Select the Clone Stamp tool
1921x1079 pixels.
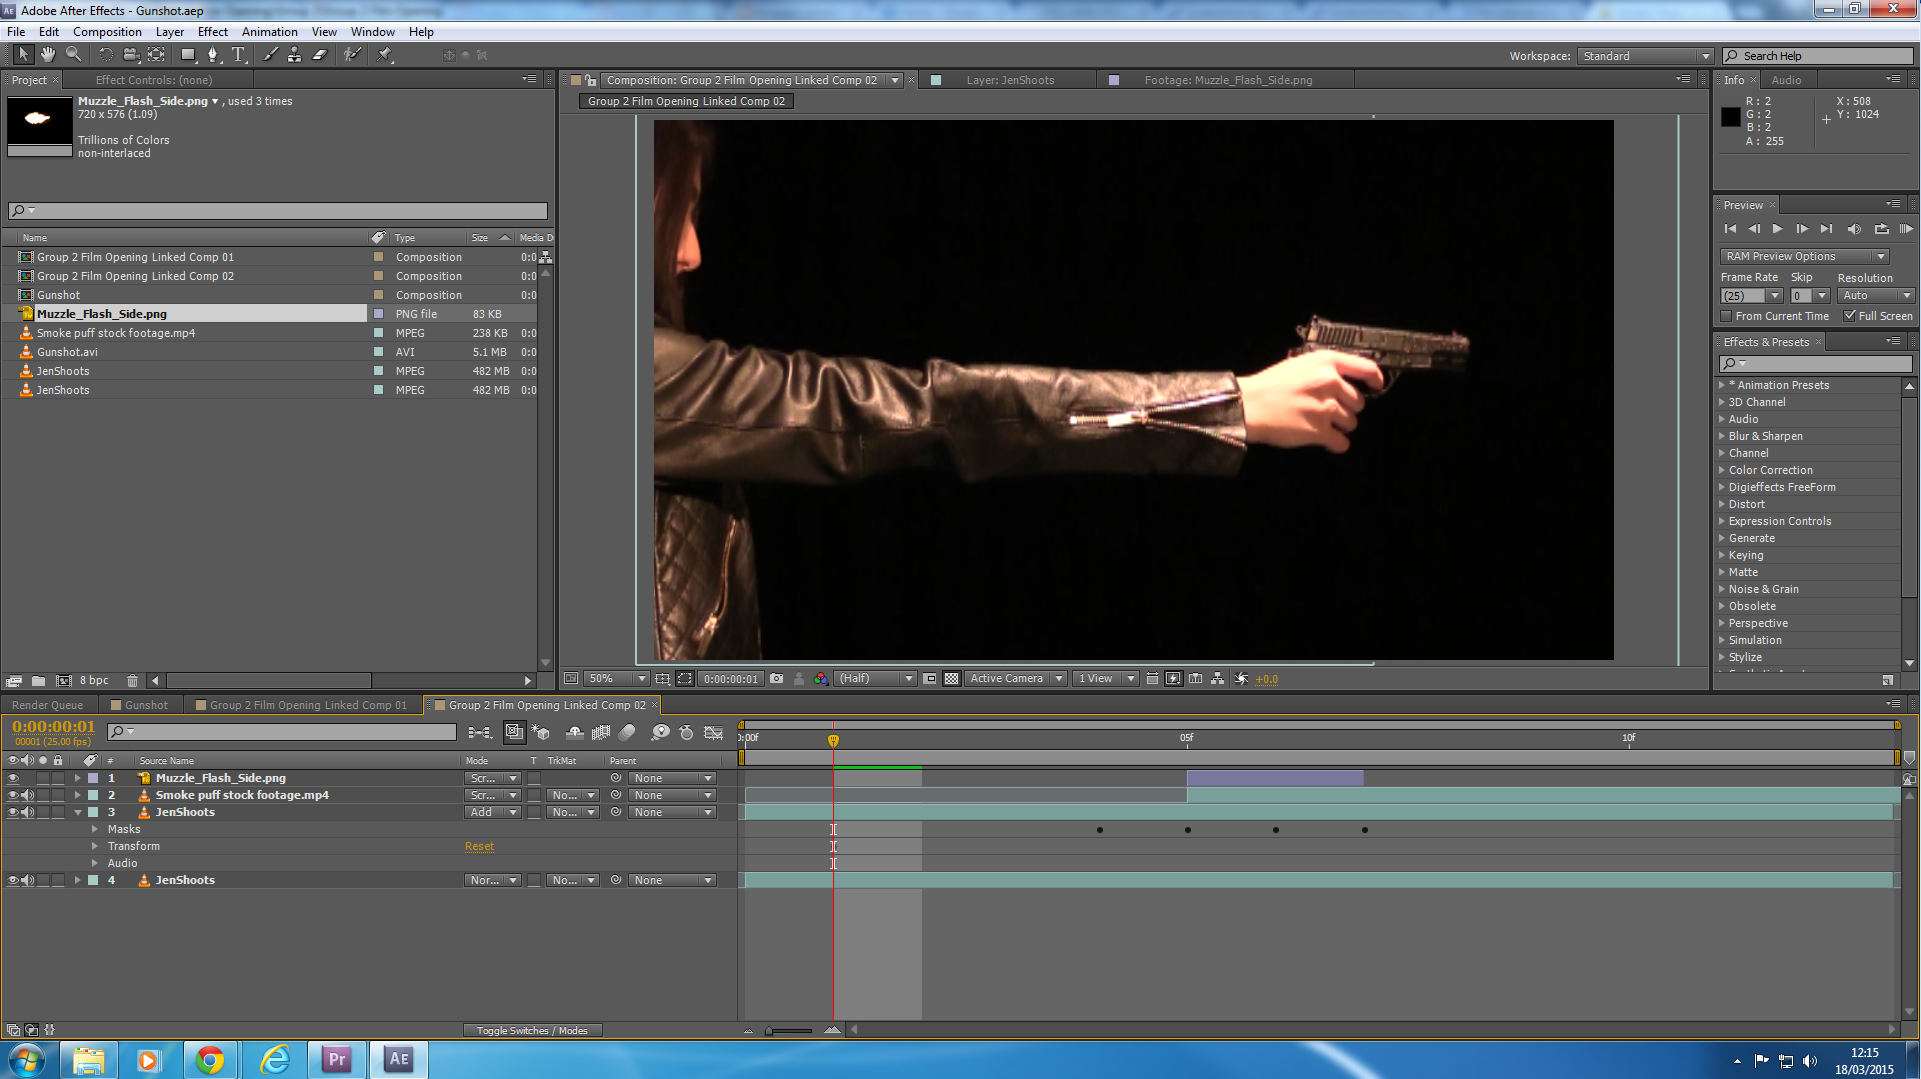tap(294, 55)
